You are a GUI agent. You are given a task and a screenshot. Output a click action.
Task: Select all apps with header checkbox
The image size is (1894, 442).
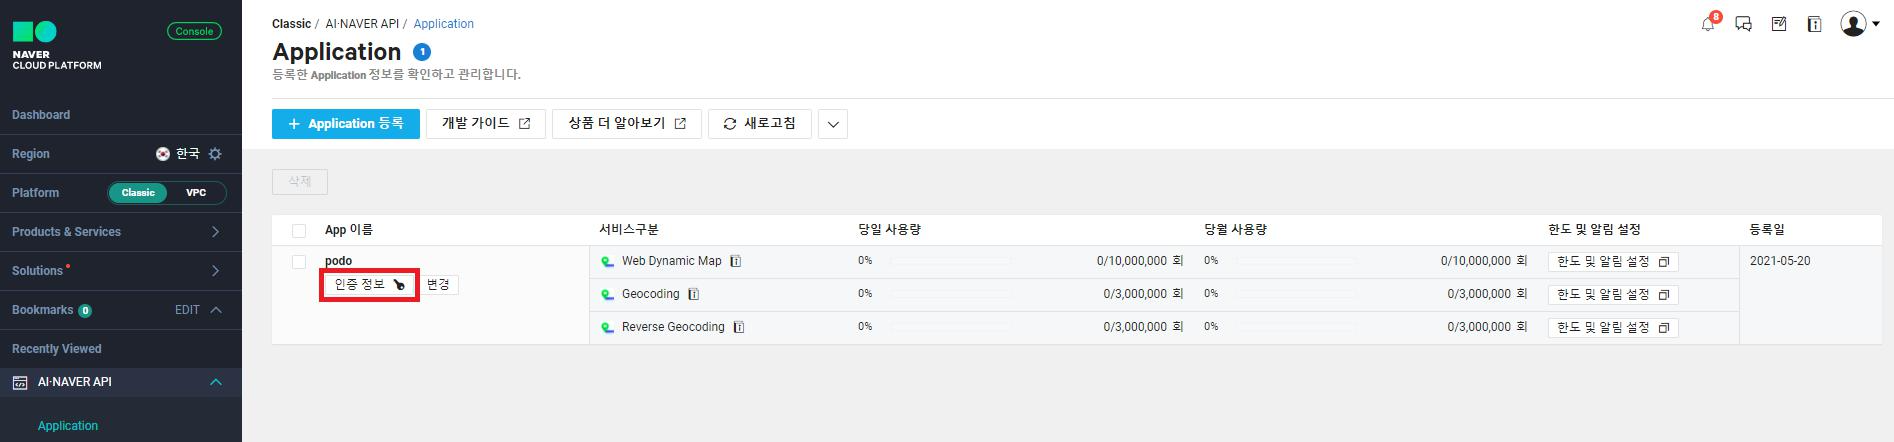[299, 231]
